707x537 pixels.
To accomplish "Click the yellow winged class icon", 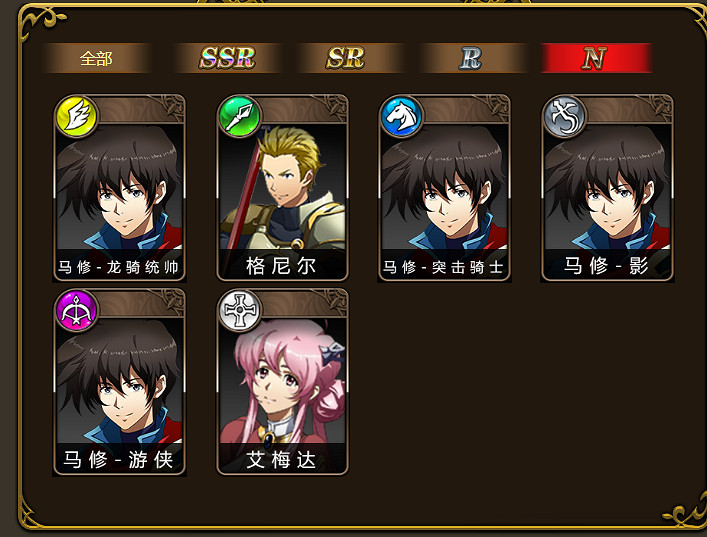I will coord(77,116).
